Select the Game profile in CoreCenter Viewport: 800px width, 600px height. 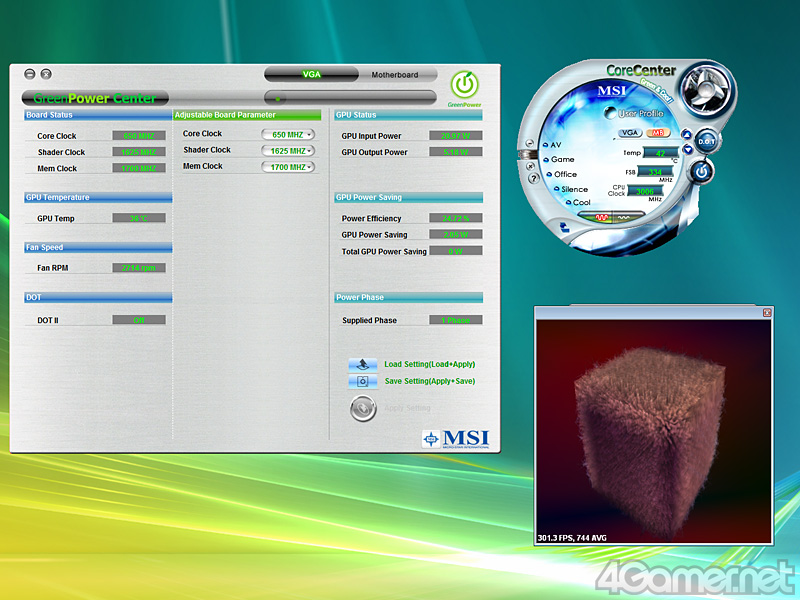pos(559,159)
